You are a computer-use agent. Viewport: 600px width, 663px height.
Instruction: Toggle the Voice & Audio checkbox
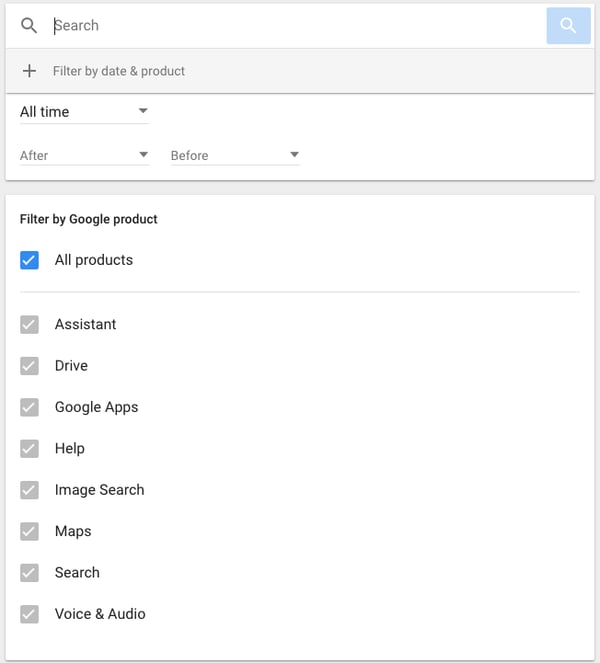[x=30, y=614]
